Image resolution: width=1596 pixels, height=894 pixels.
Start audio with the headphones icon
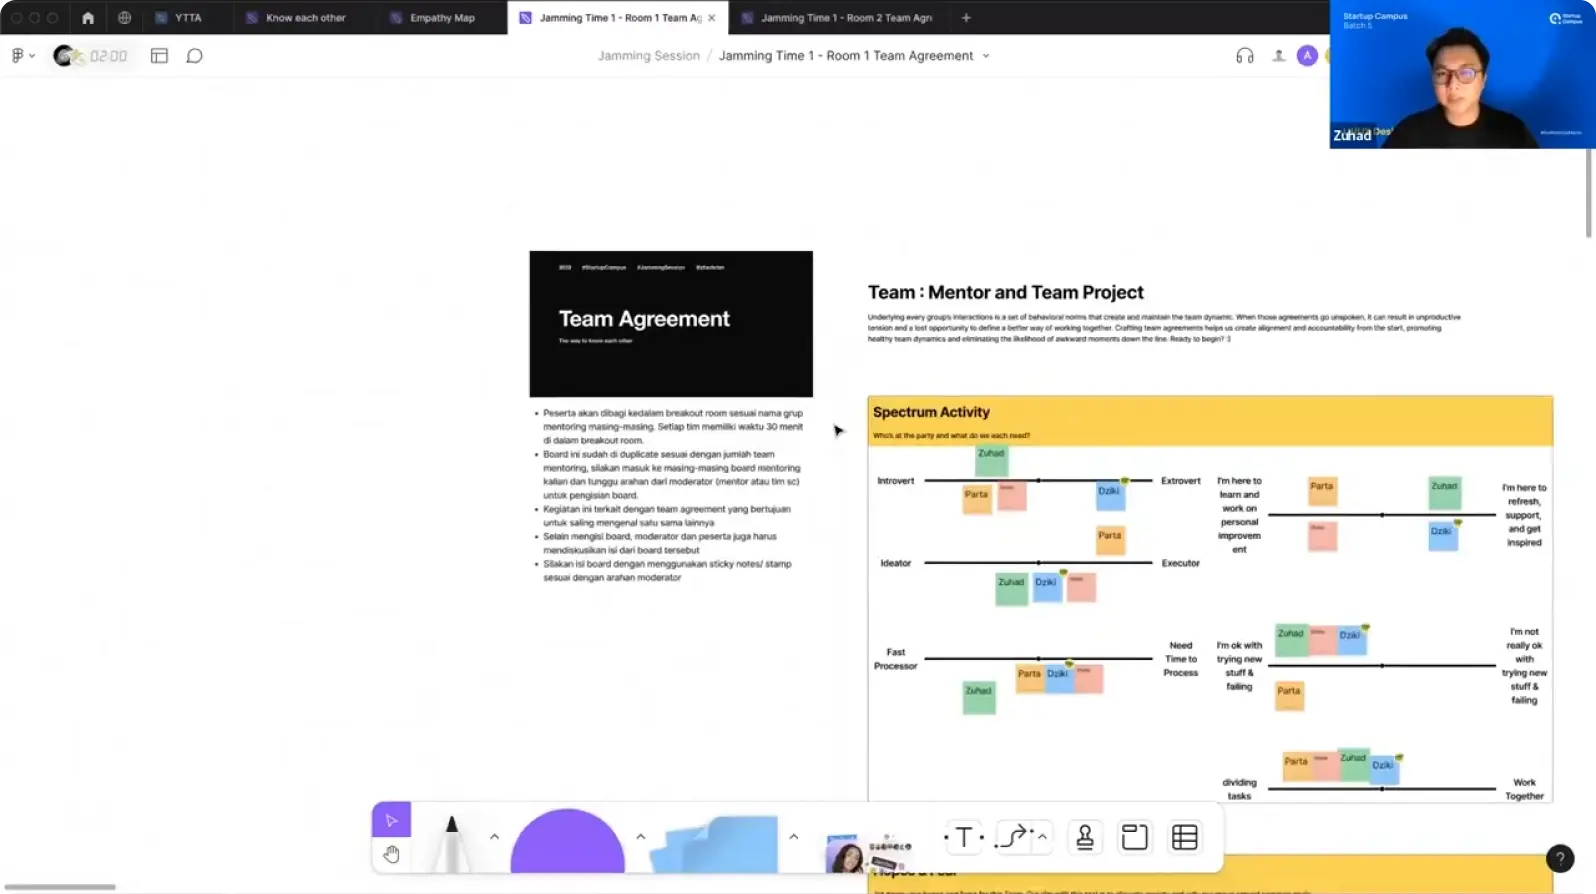tap(1244, 56)
